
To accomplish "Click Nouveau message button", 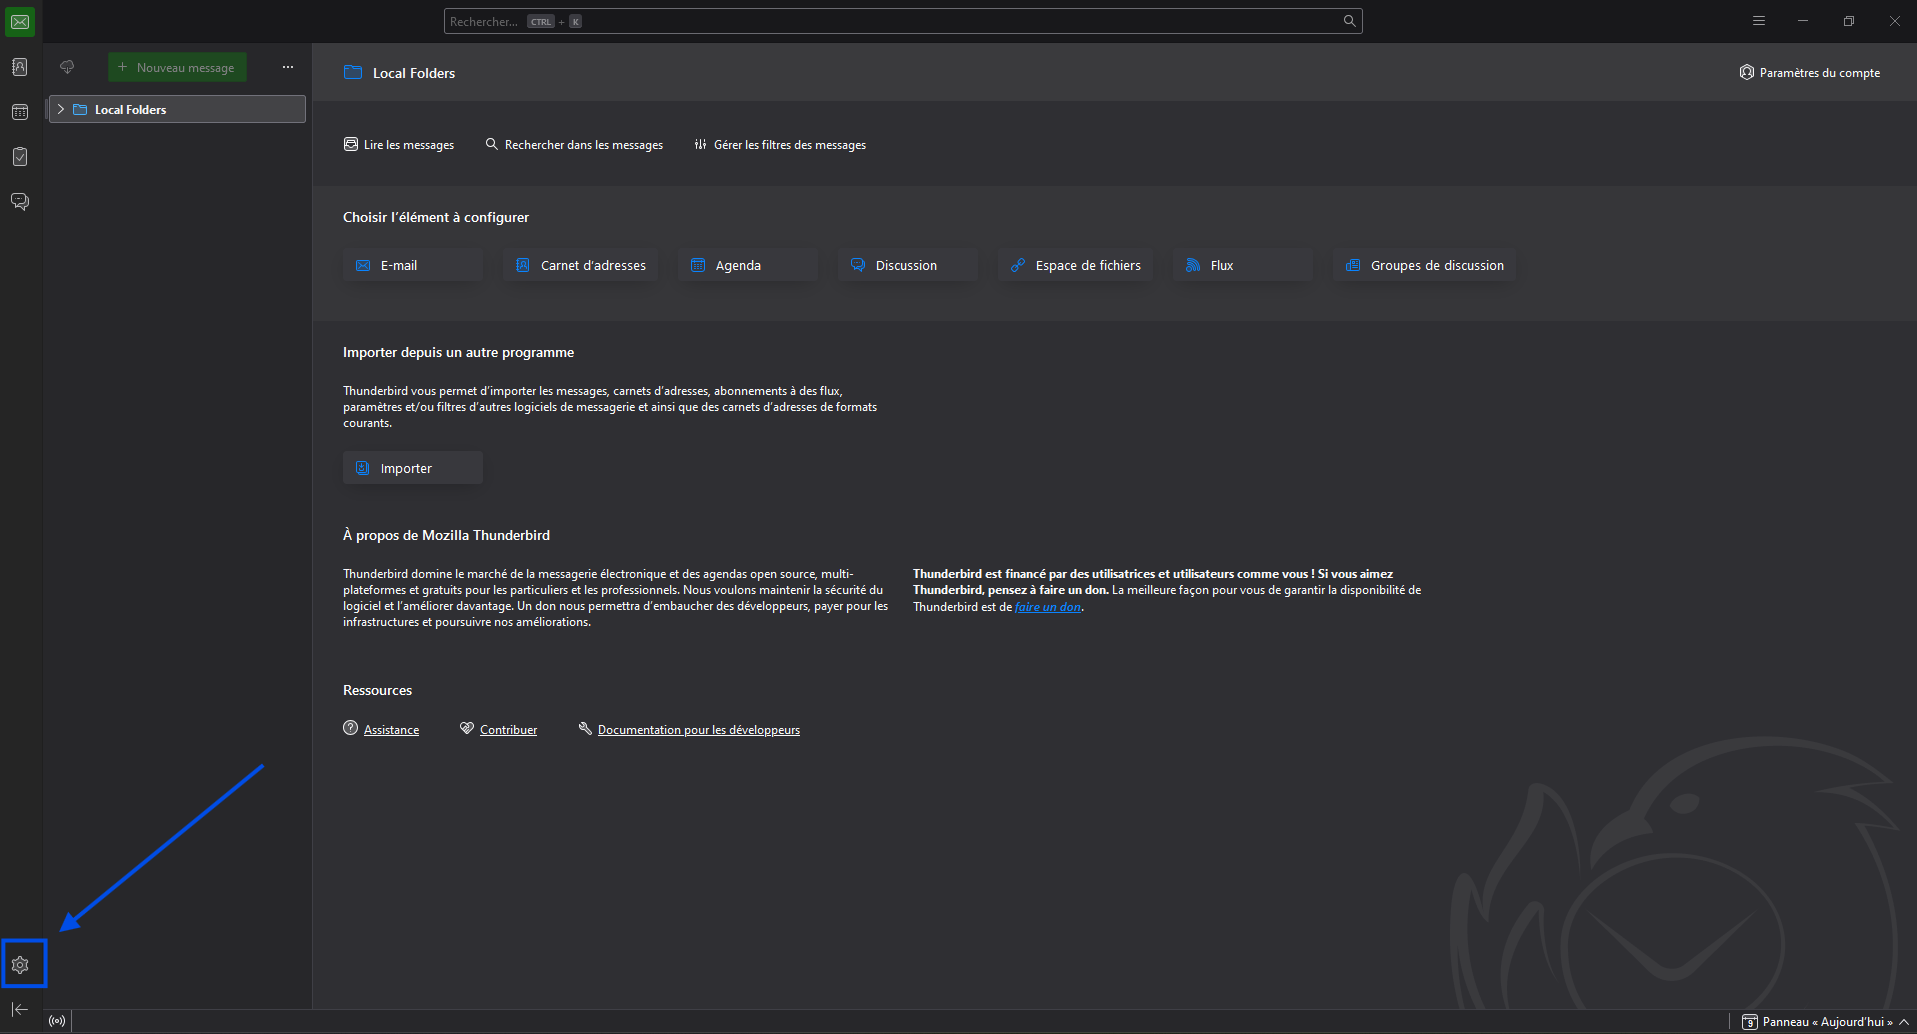I will tap(177, 67).
